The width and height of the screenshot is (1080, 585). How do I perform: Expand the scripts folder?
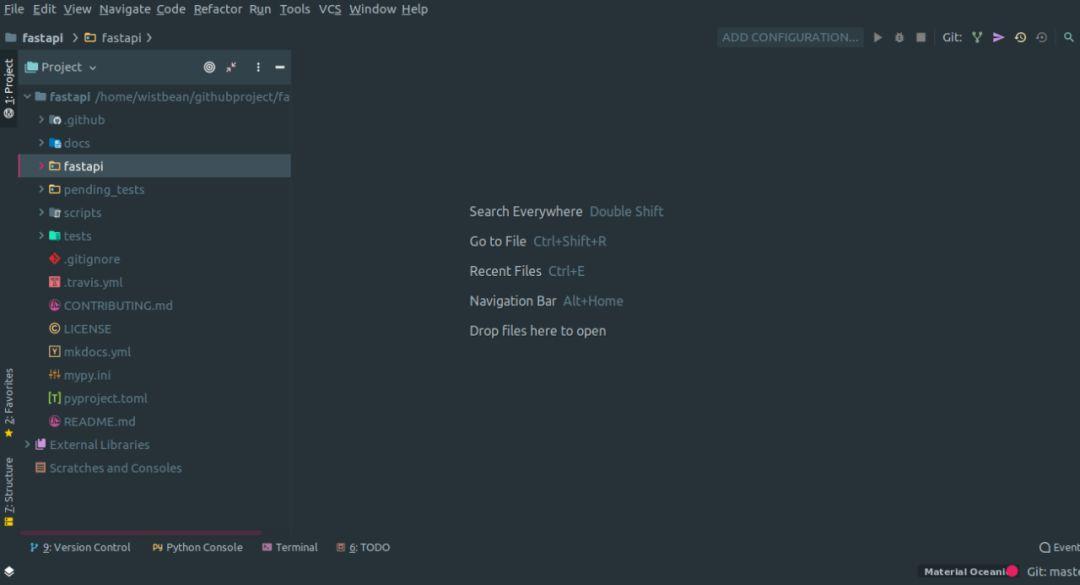(x=41, y=212)
